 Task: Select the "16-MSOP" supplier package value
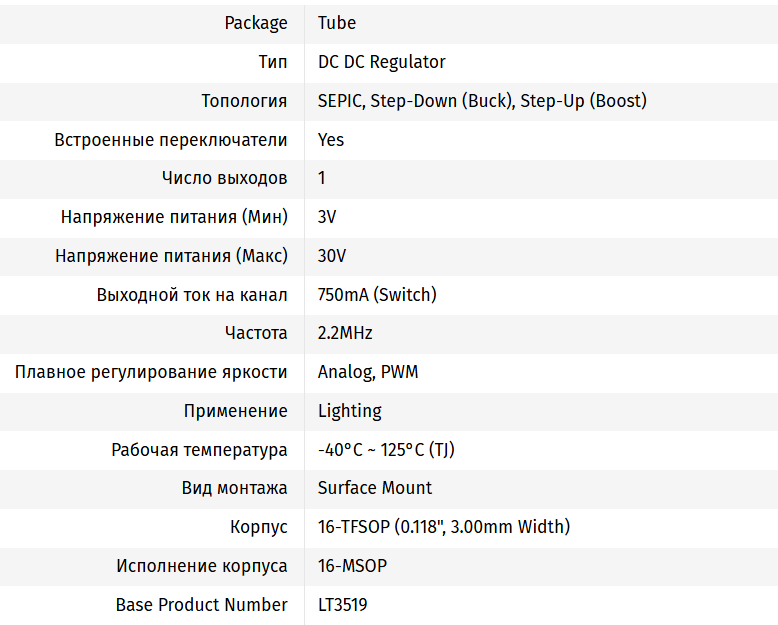[352, 566]
